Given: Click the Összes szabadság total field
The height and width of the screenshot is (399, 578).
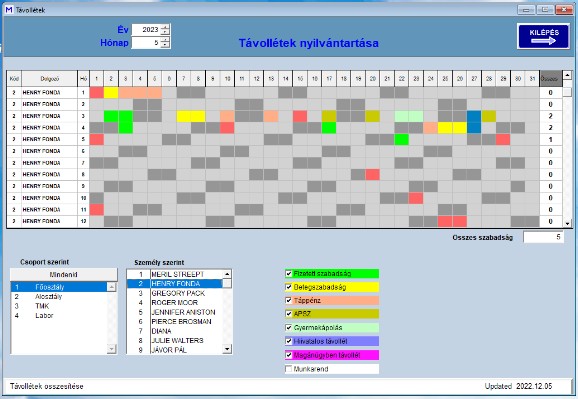Looking at the screenshot, I should click(543, 237).
